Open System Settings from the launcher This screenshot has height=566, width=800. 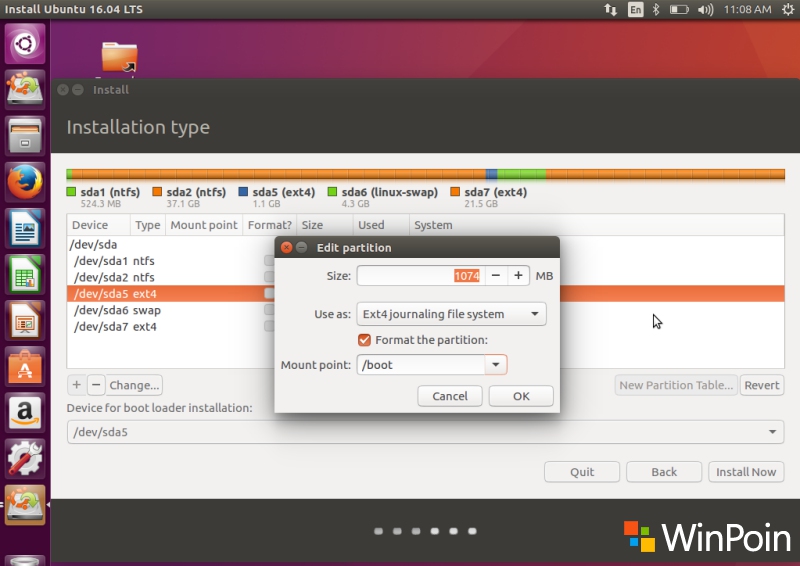coord(24,458)
